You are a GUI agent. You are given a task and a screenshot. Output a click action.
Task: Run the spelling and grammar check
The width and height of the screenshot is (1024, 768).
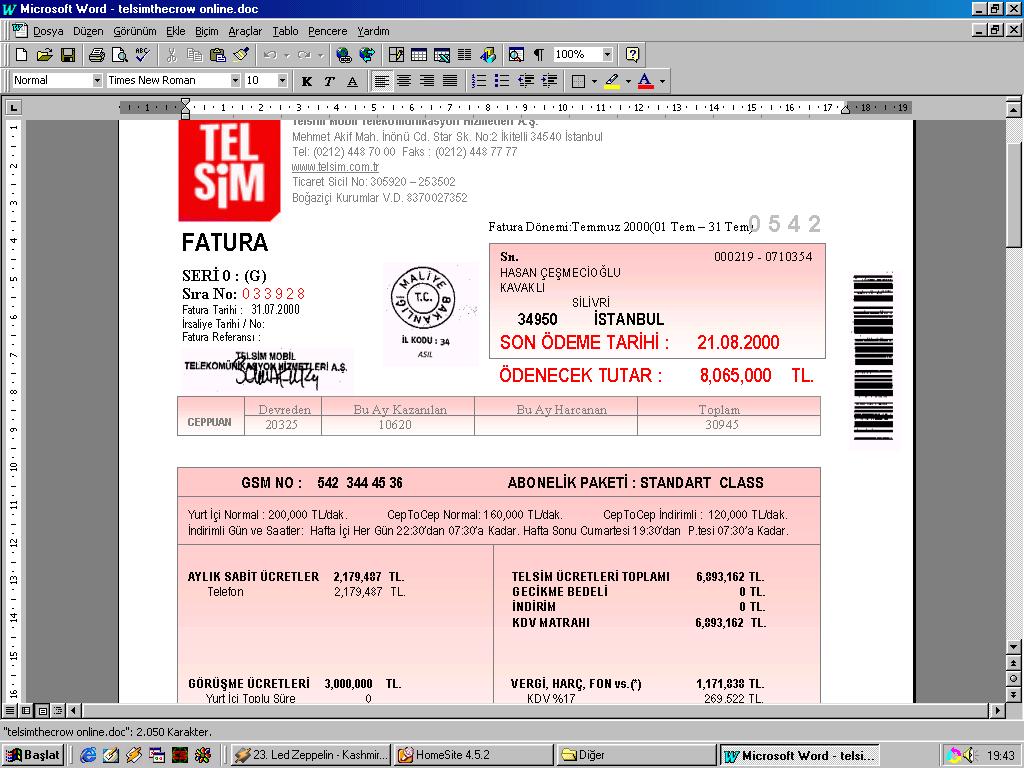(142, 55)
